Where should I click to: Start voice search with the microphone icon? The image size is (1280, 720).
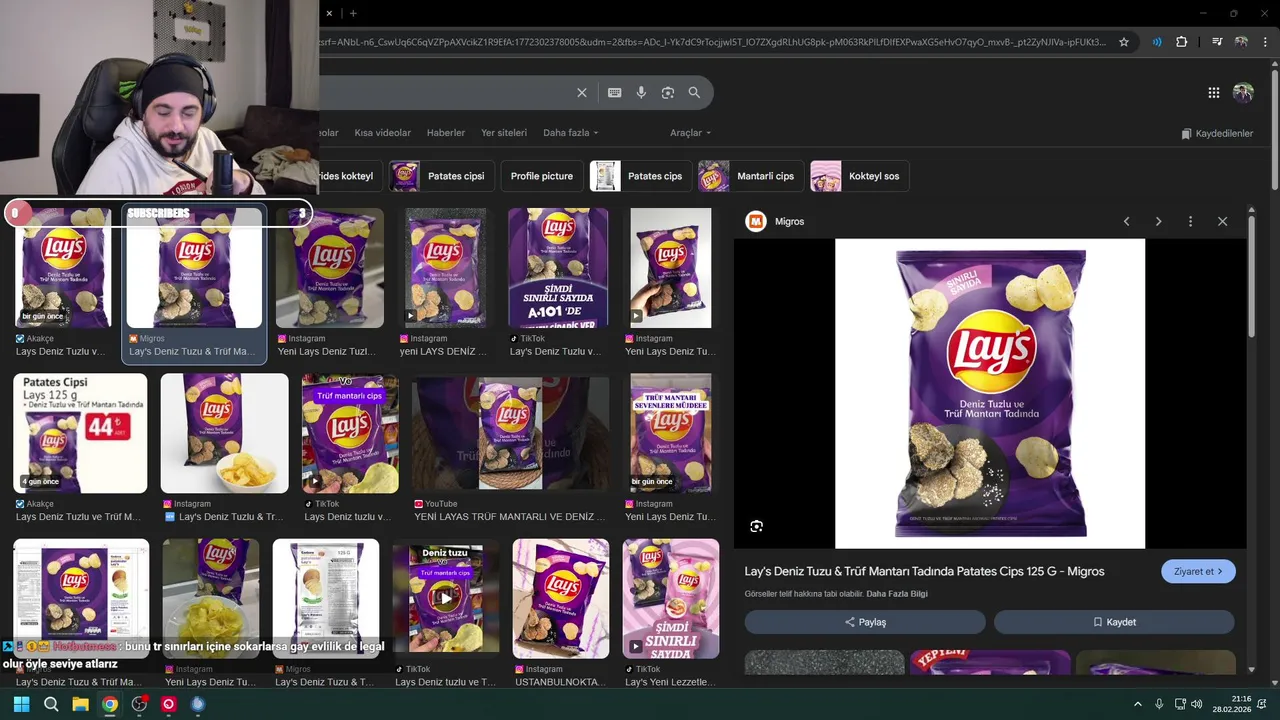(x=642, y=93)
